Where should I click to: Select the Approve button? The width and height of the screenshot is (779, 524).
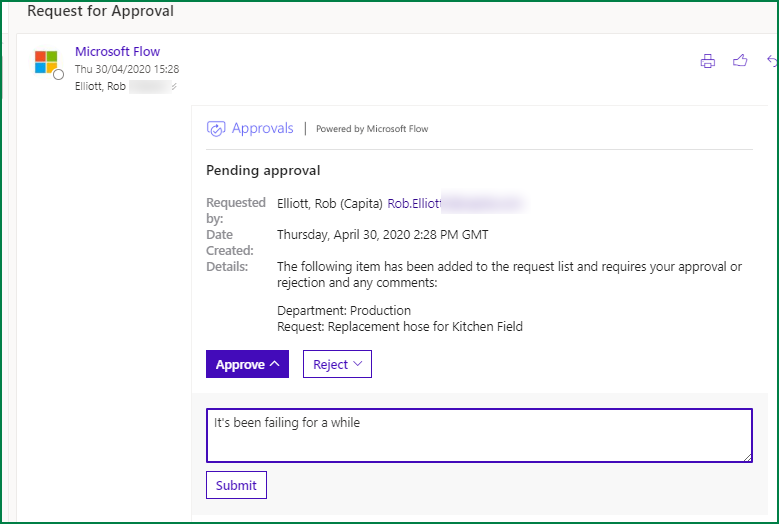tap(247, 364)
